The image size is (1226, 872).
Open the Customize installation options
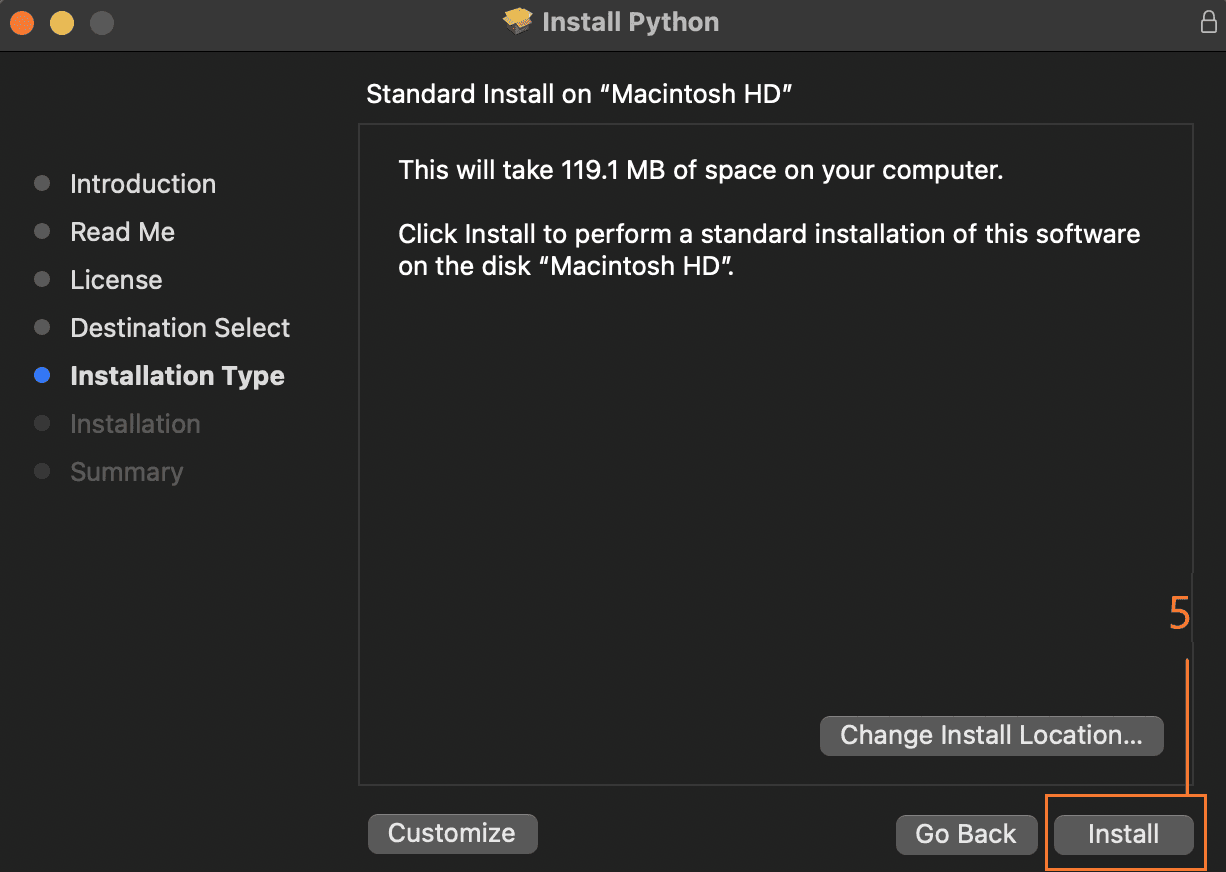pos(452,833)
